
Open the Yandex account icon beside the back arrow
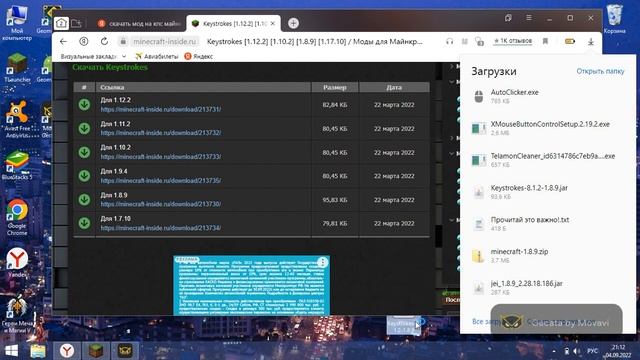84,41
